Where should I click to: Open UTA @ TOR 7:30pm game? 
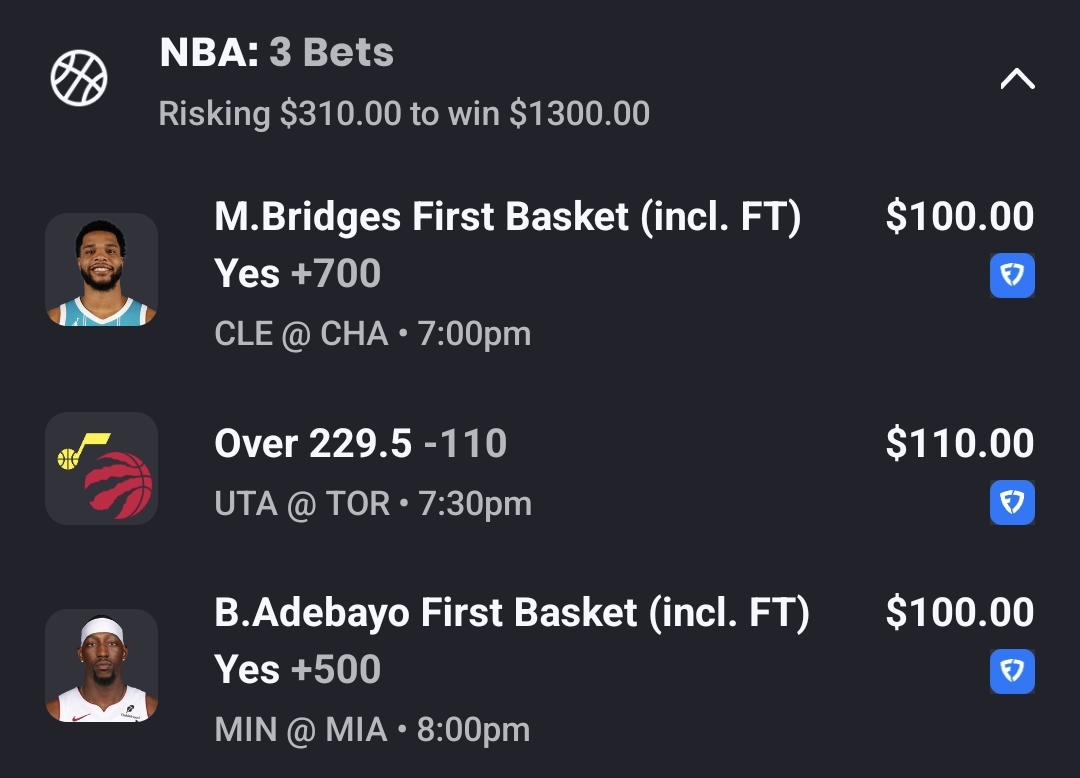pos(373,503)
